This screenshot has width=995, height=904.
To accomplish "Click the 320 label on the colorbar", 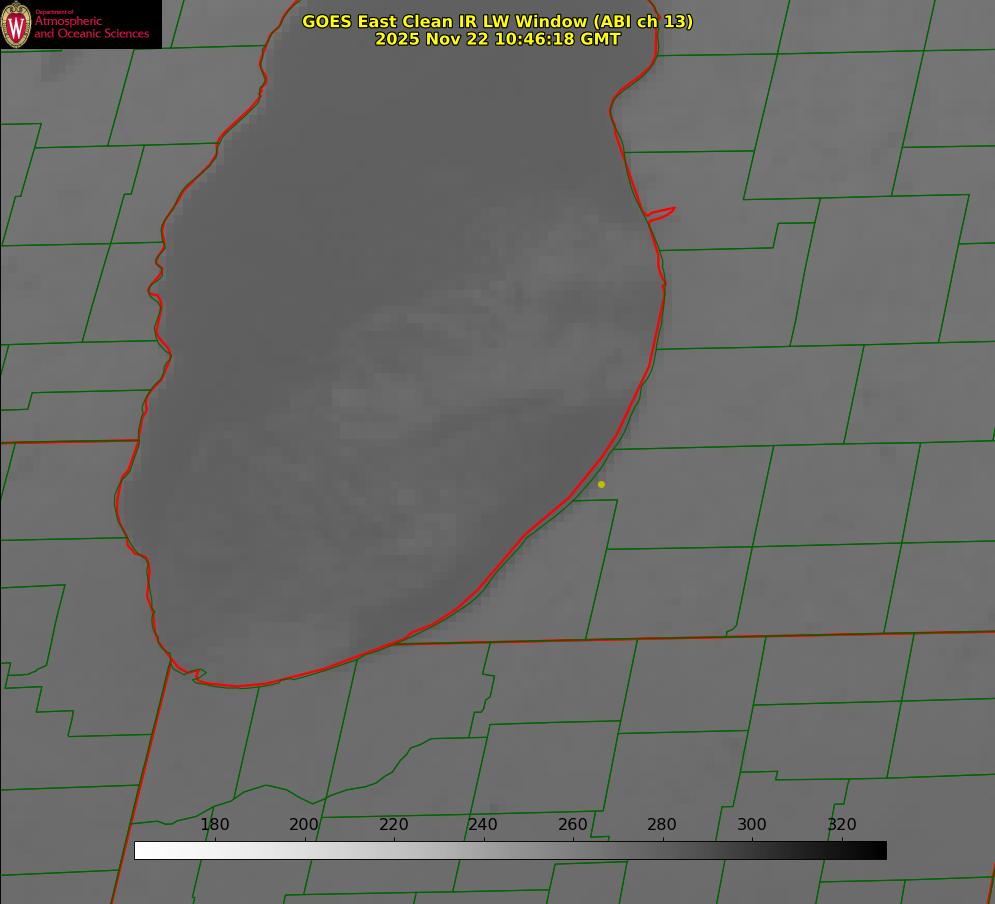I will pos(841,824).
